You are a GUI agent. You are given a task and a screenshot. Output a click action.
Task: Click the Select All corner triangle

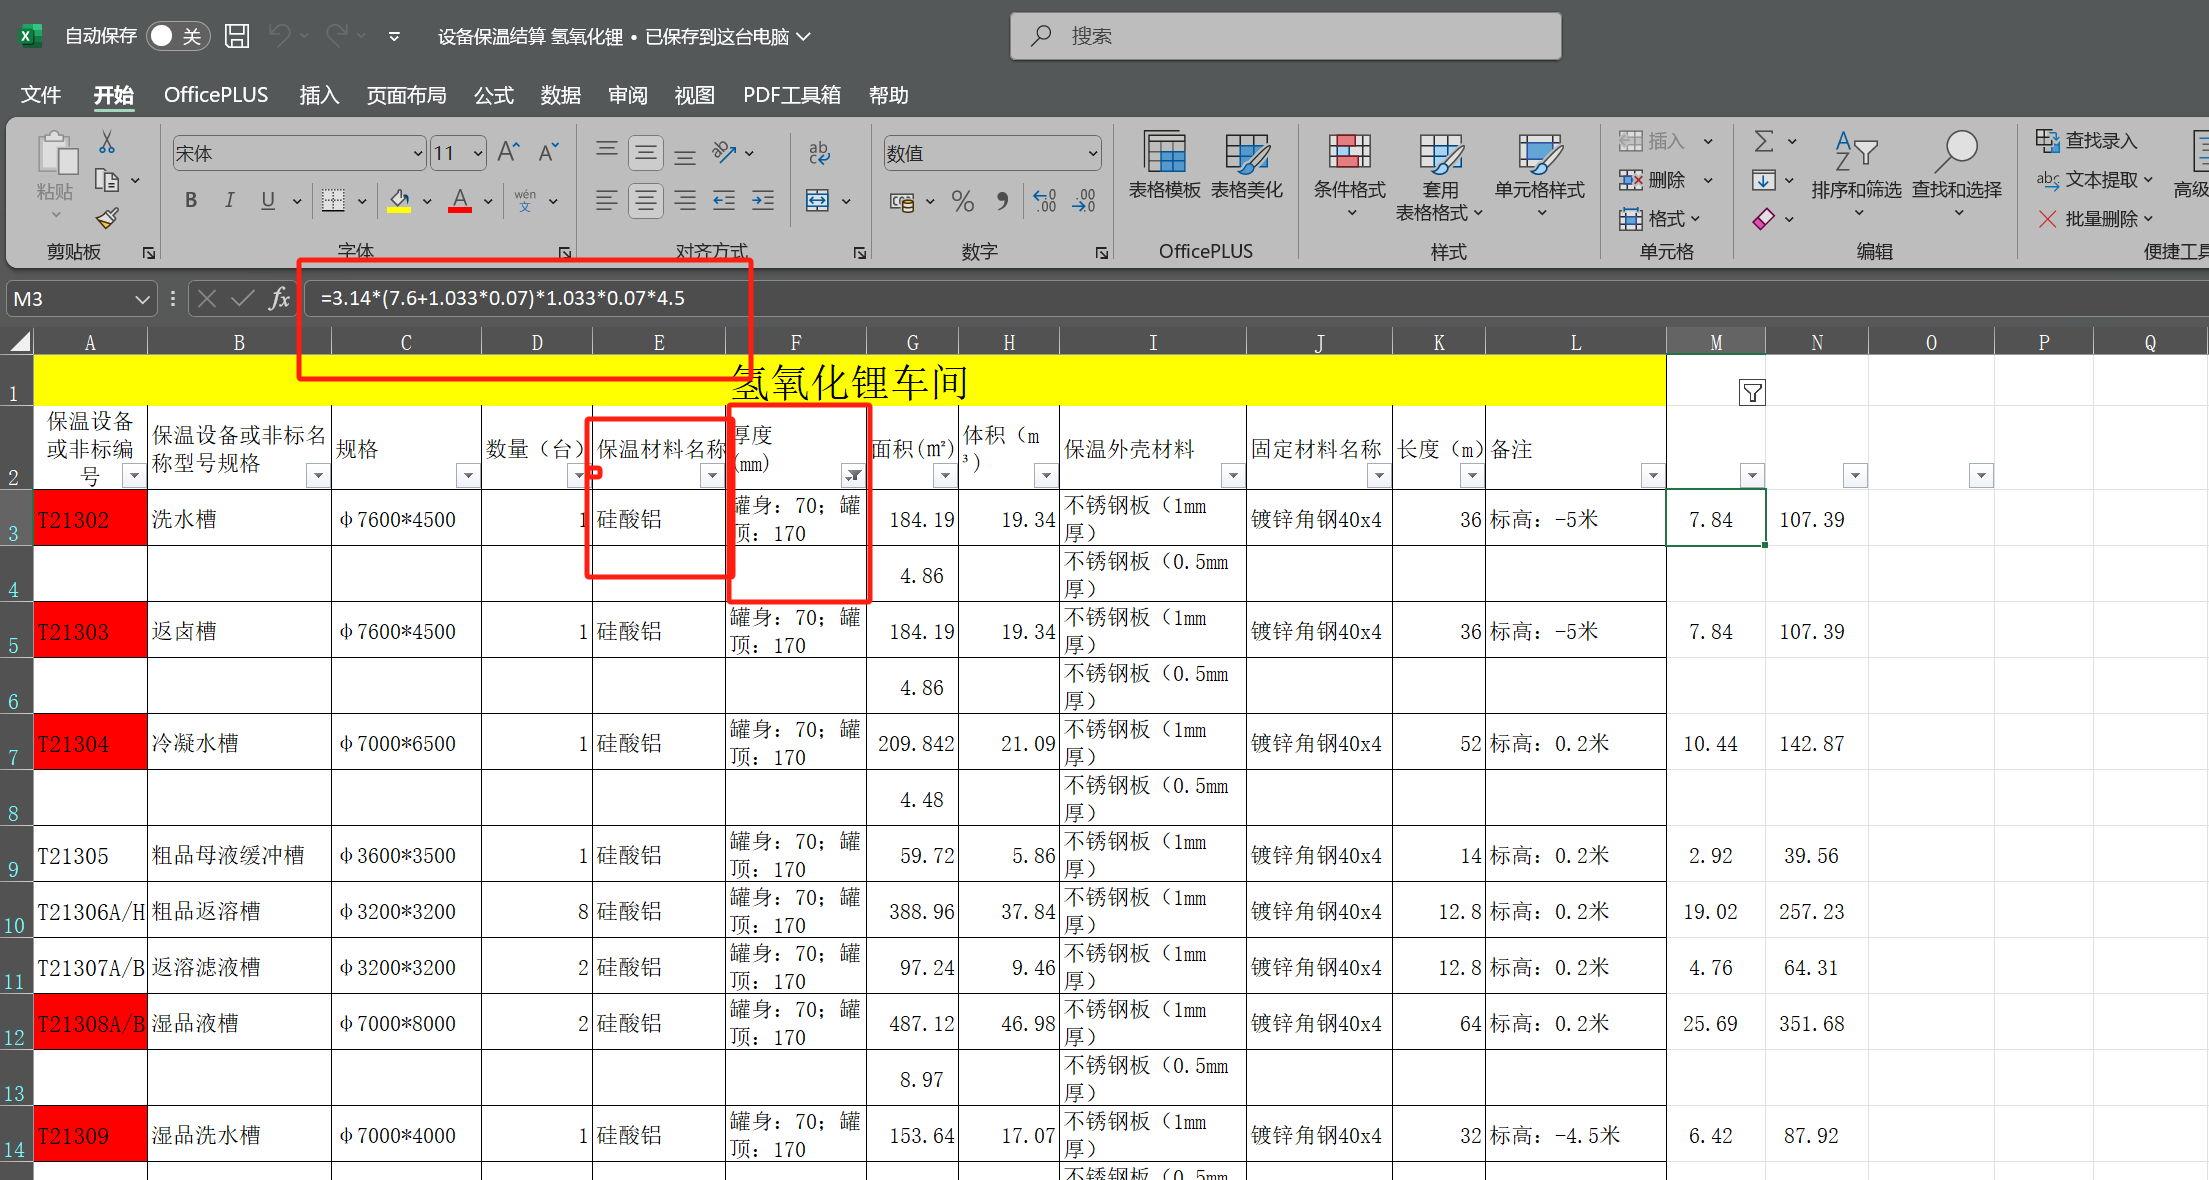[19, 342]
